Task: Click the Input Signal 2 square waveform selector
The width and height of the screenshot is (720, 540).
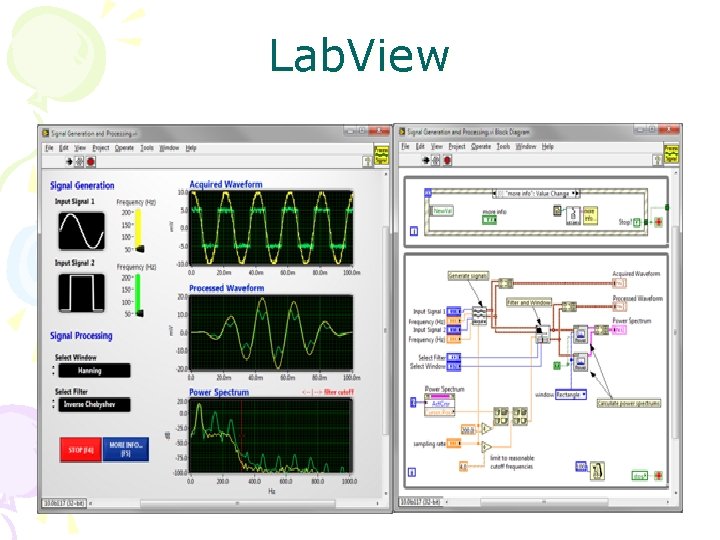Action: [x=81, y=293]
